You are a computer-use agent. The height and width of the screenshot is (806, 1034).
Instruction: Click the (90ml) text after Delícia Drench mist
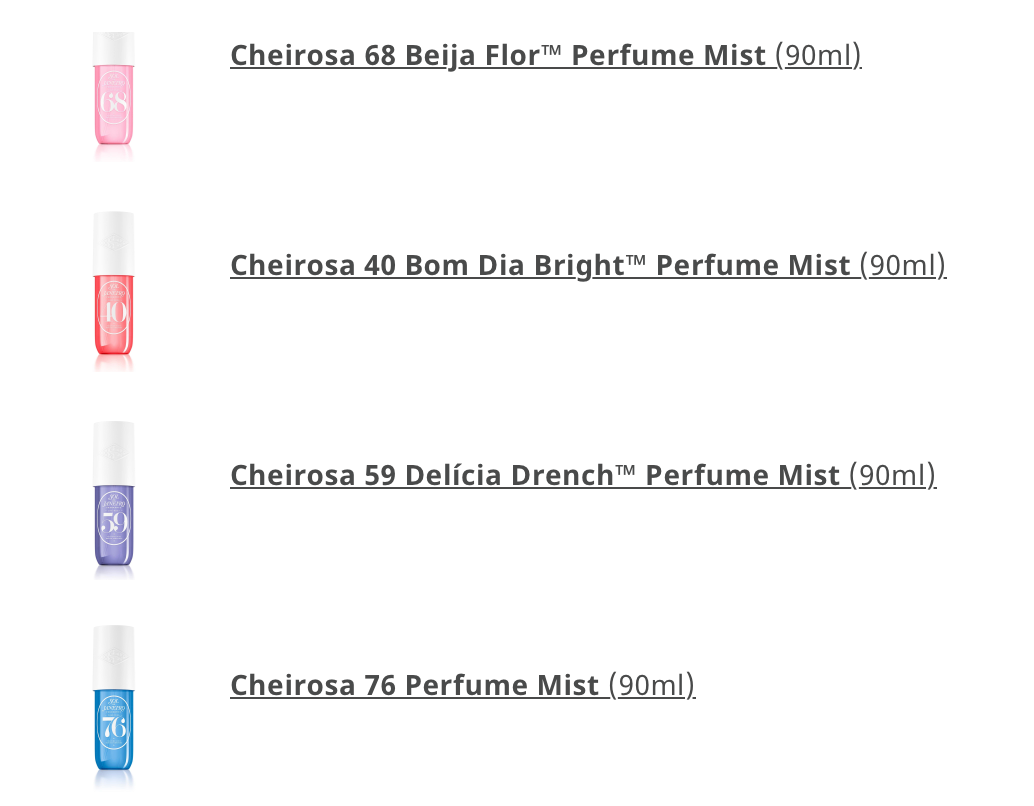[x=893, y=475]
